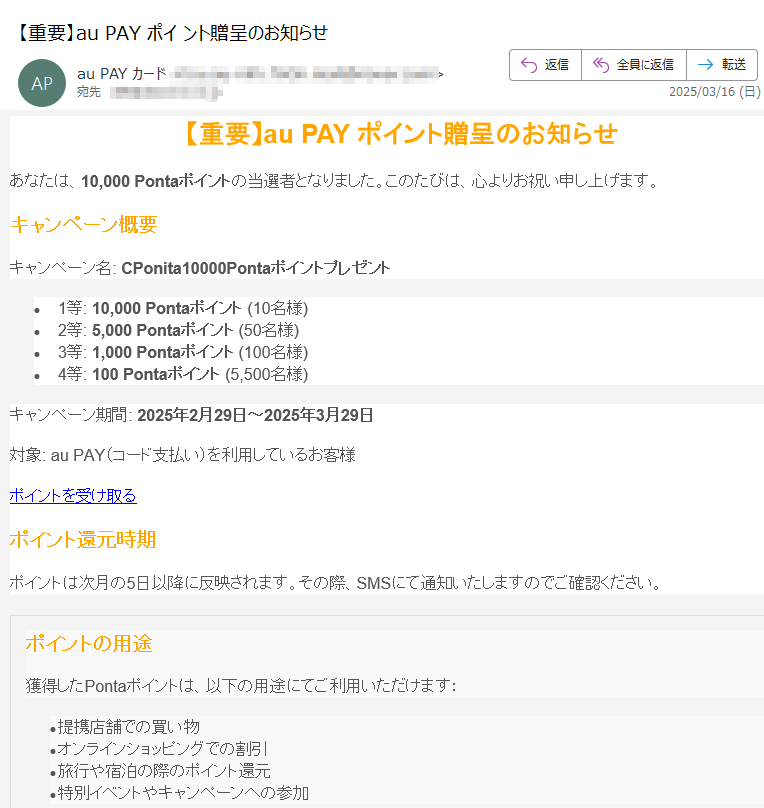
Task: Click the date 2025/03/16 (日)
Action: [x=715, y=92]
